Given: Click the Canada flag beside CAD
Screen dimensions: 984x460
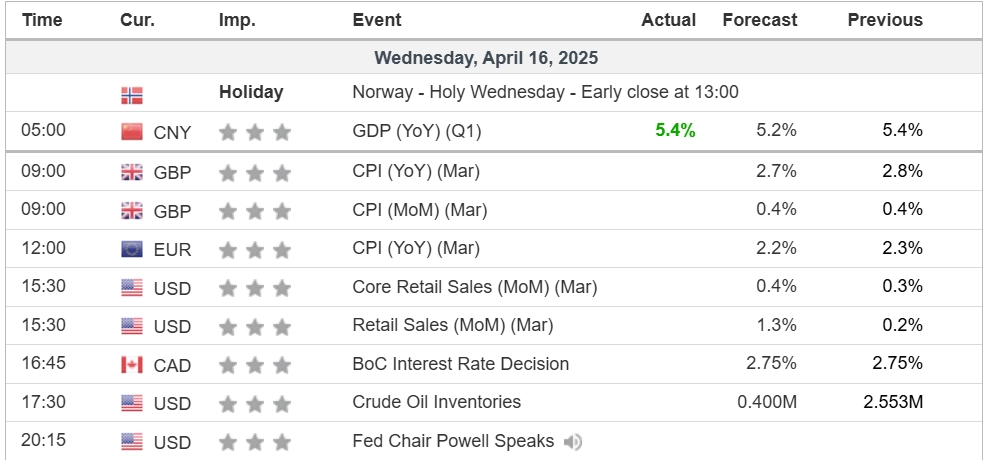Looking at the screenshot, I should coord(132,365).
